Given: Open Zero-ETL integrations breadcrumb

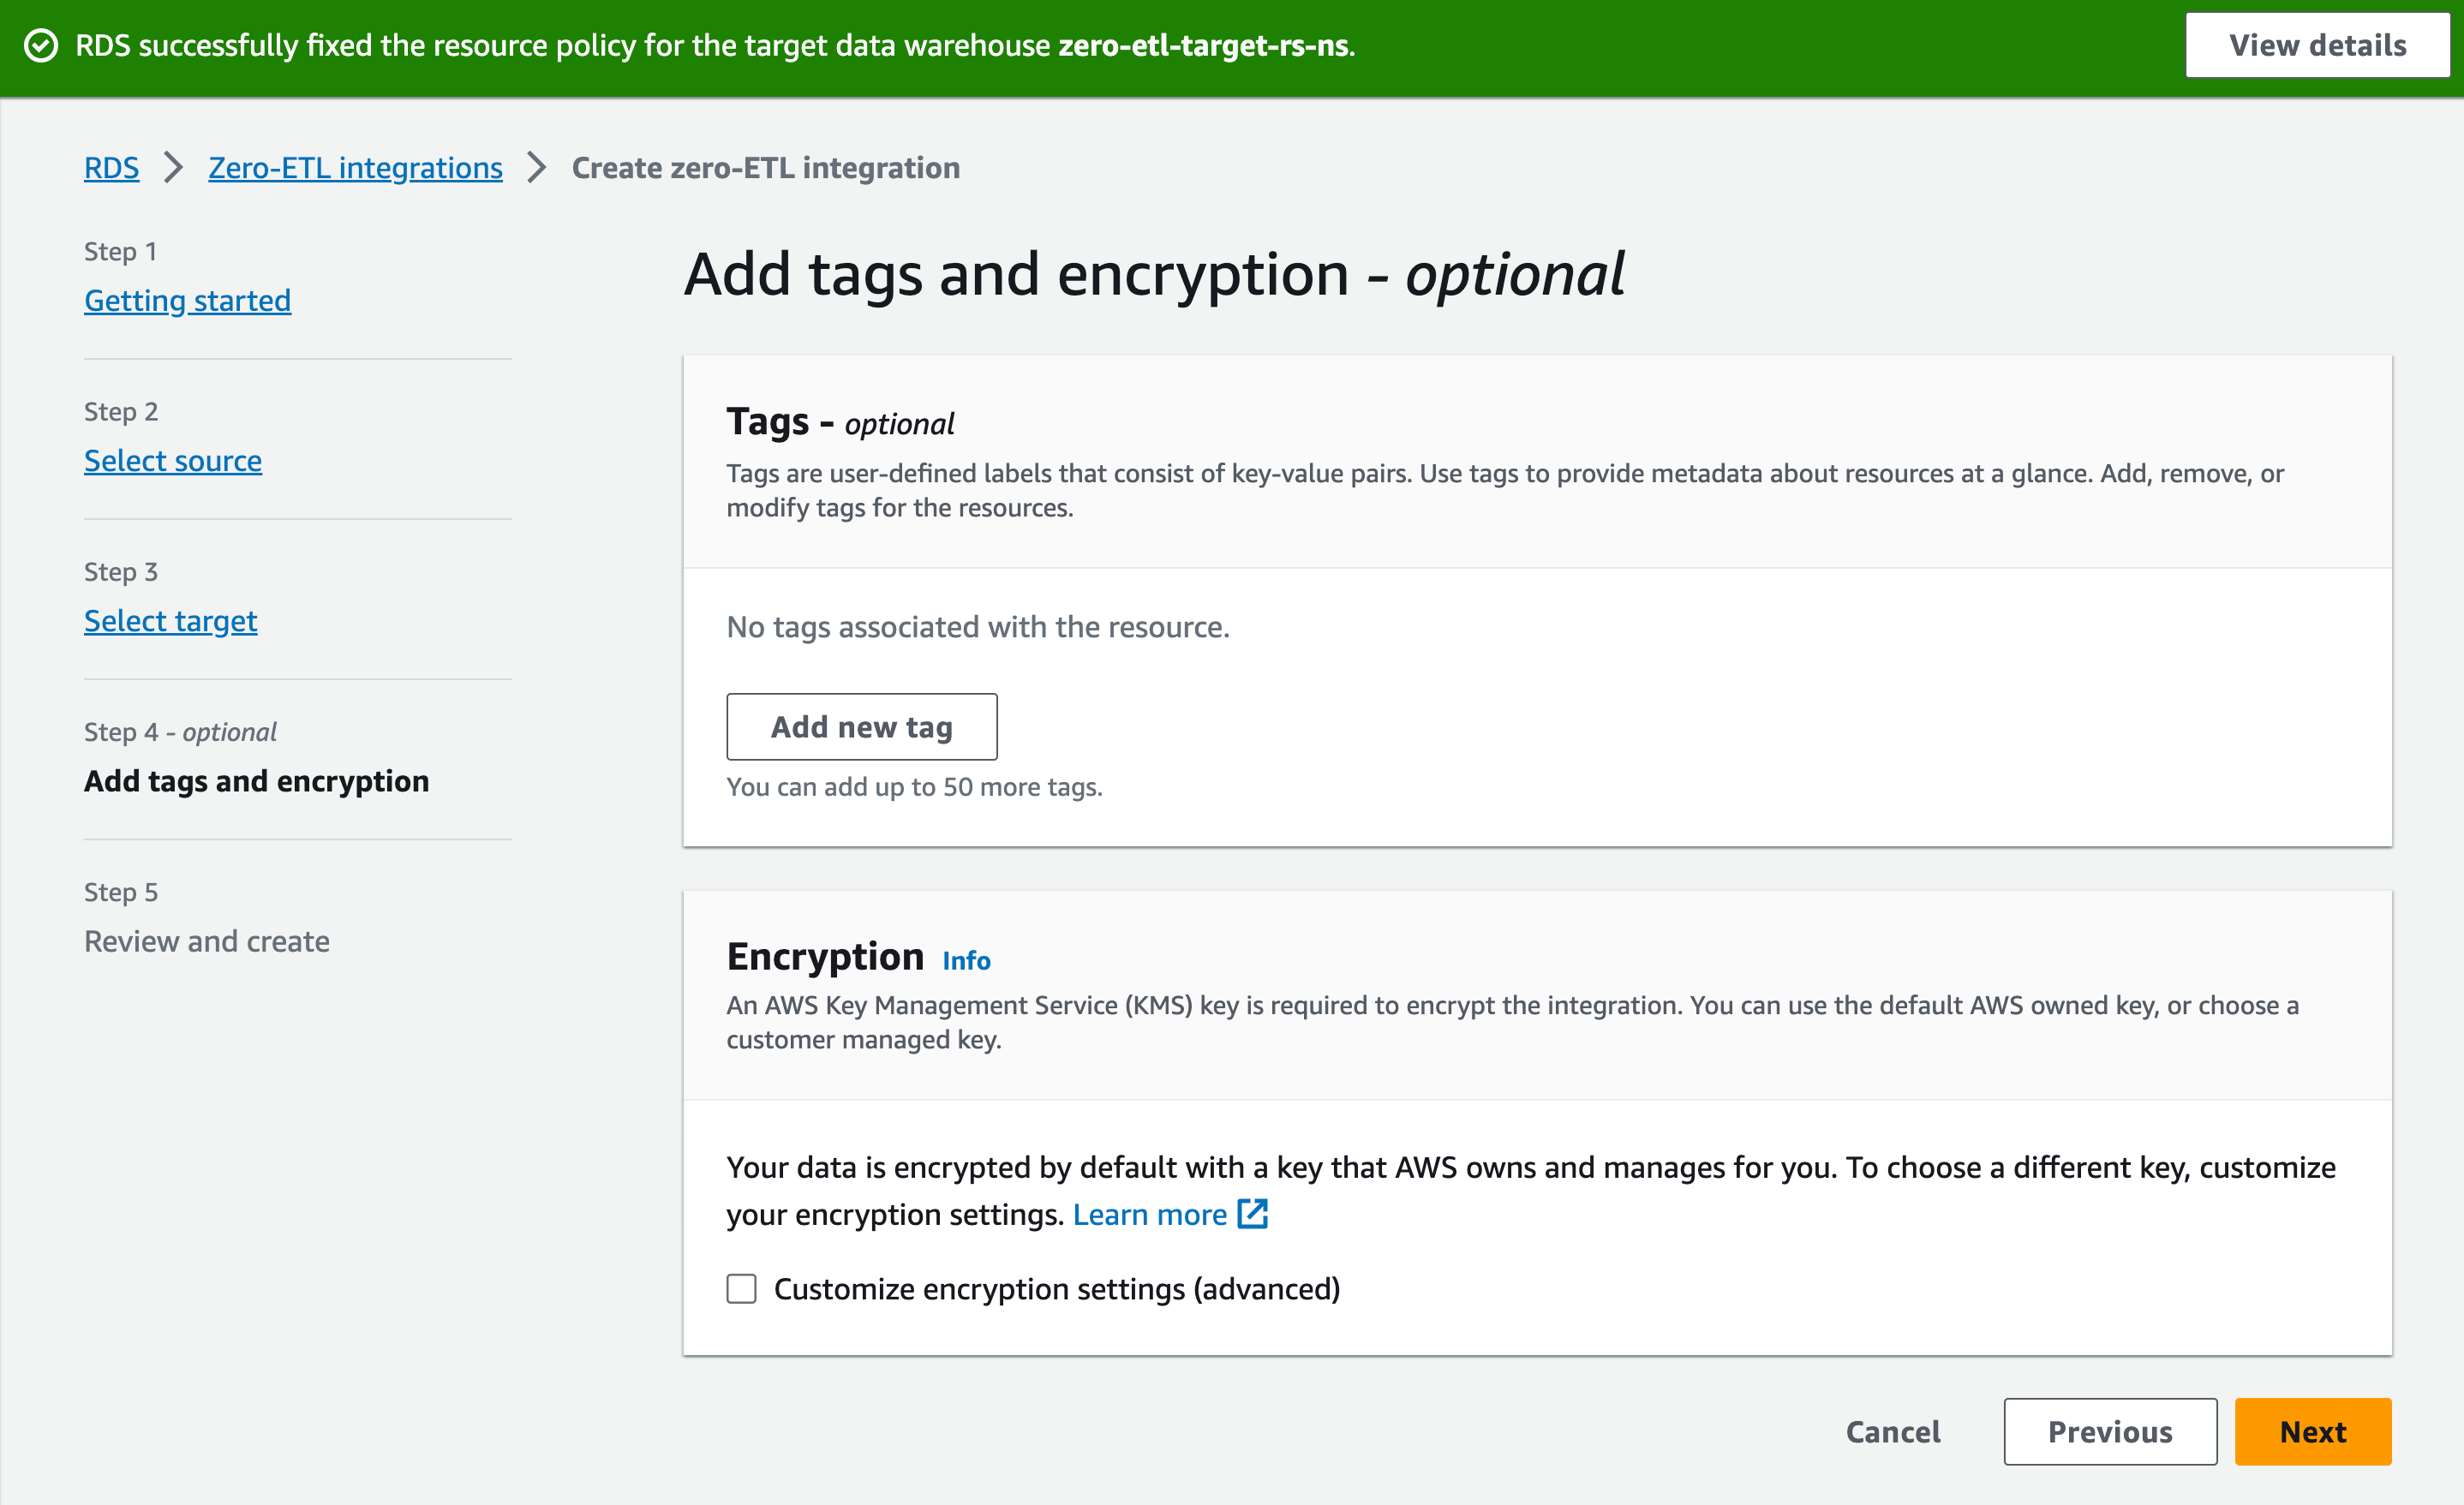Looking at the screenshot, I should pyautogui.click(x=355, y=168).
